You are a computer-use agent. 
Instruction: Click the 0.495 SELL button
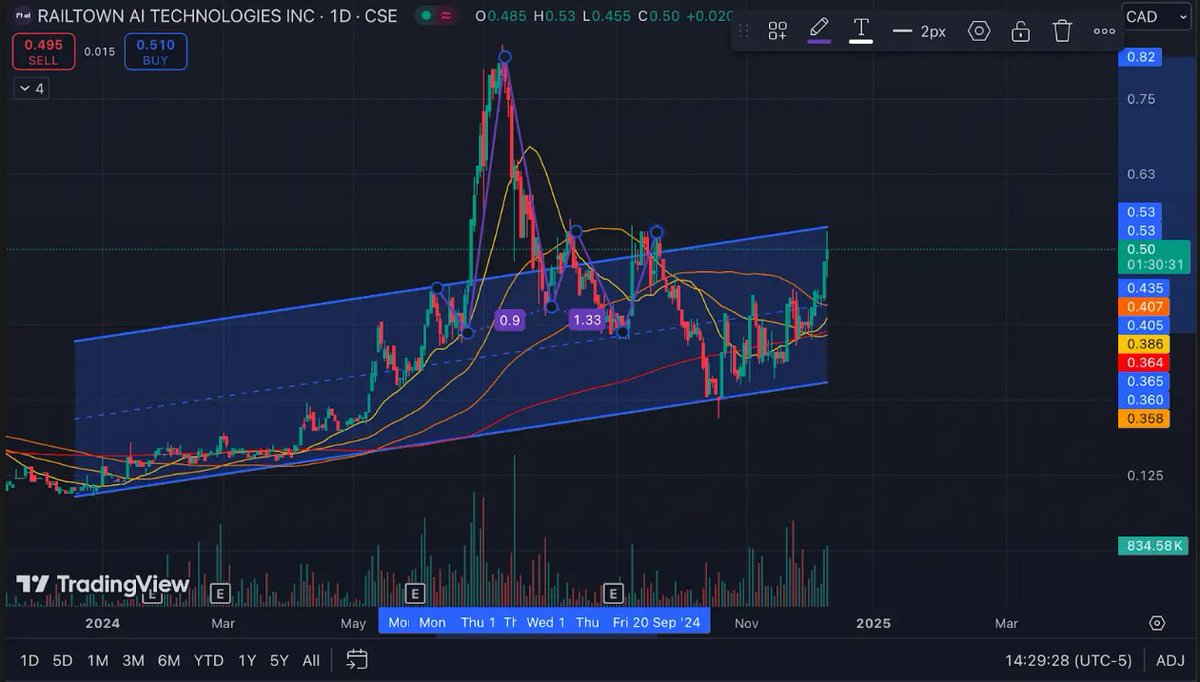coord(43,52)
